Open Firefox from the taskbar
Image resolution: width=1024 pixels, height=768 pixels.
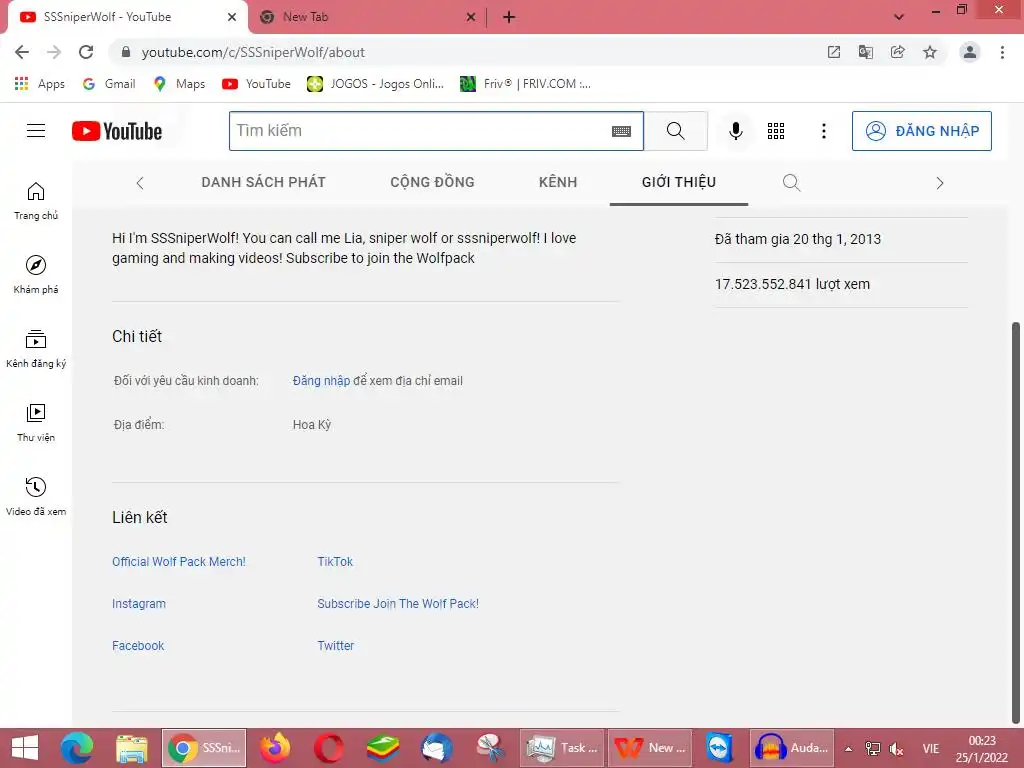click(275, 748)
